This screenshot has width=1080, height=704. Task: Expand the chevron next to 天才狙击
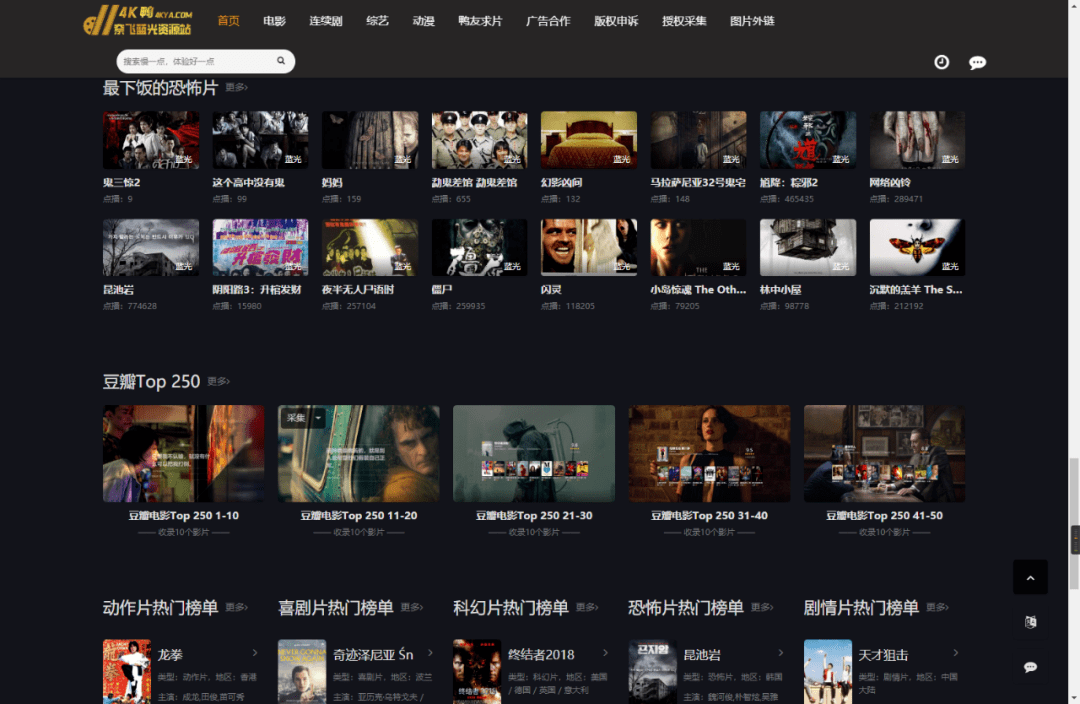pyautogui.click(x=956, y=652)
